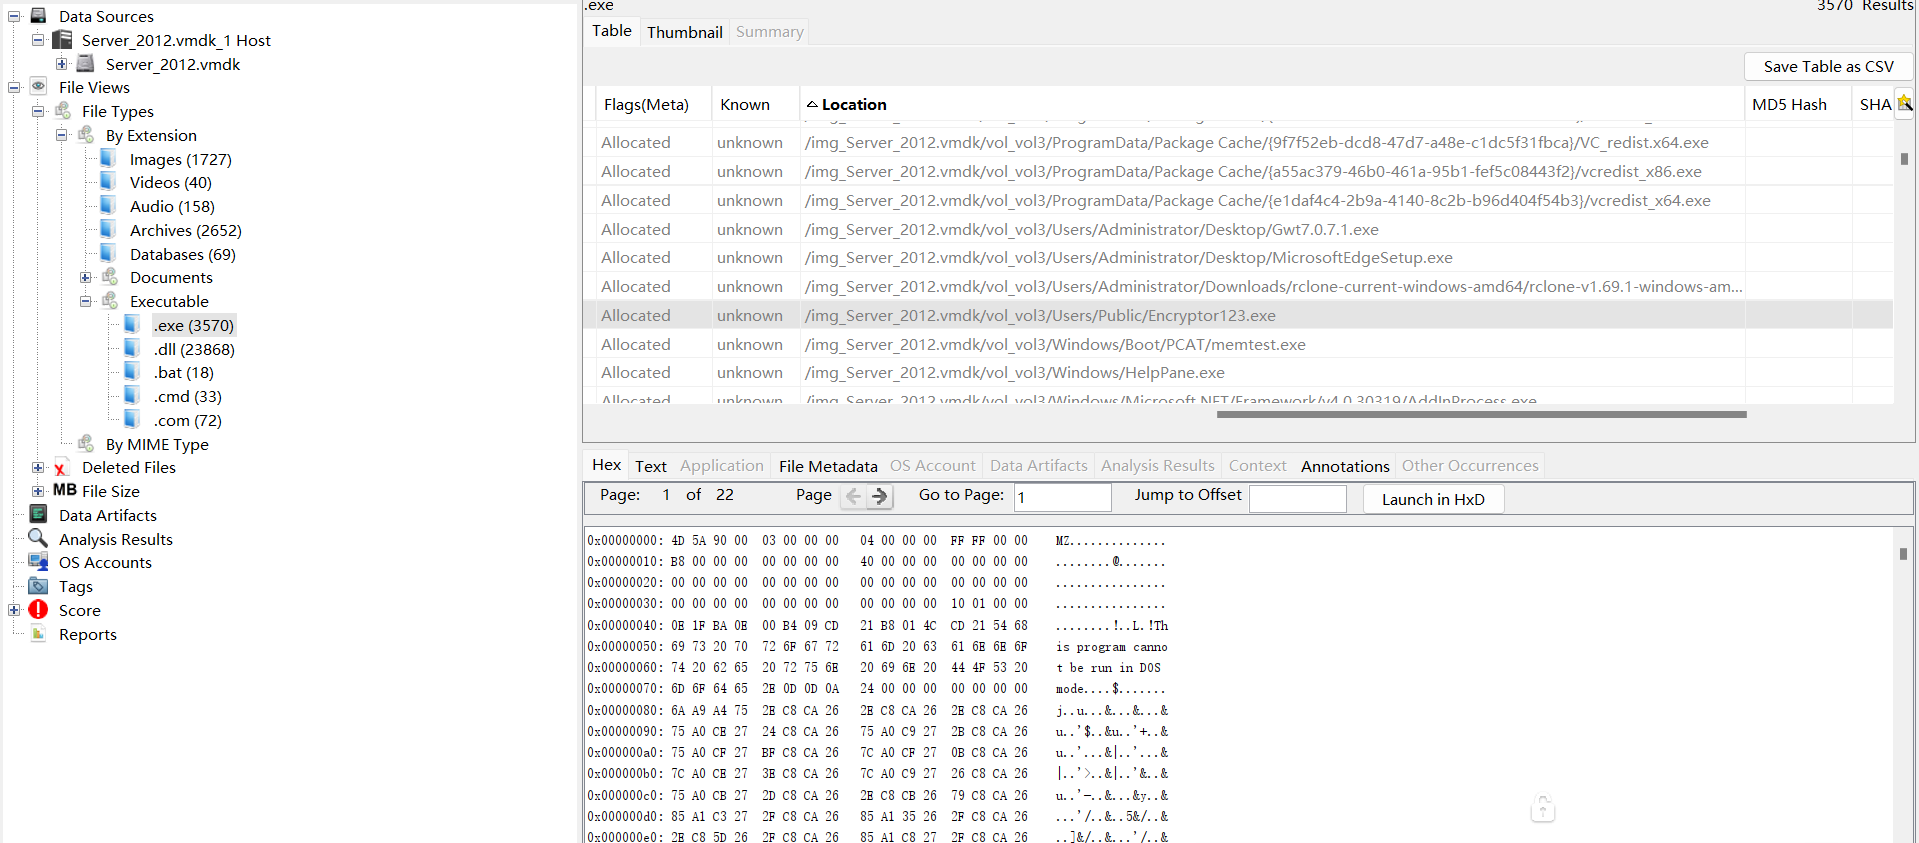Viewport: 1919px width, 843px height.
Task: Sort by MD5 Hash column header
Action: [1798, 104]
